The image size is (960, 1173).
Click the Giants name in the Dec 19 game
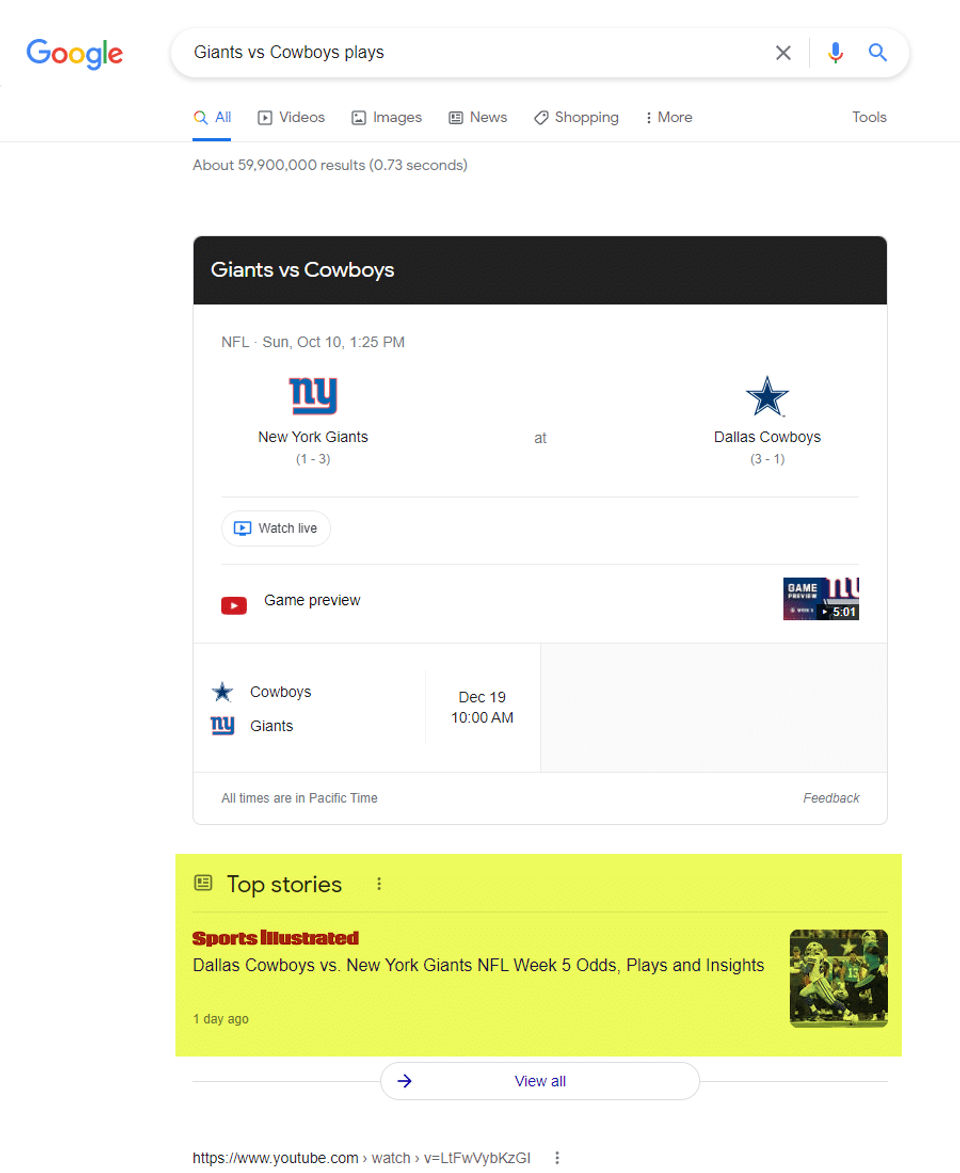(271, 726)
